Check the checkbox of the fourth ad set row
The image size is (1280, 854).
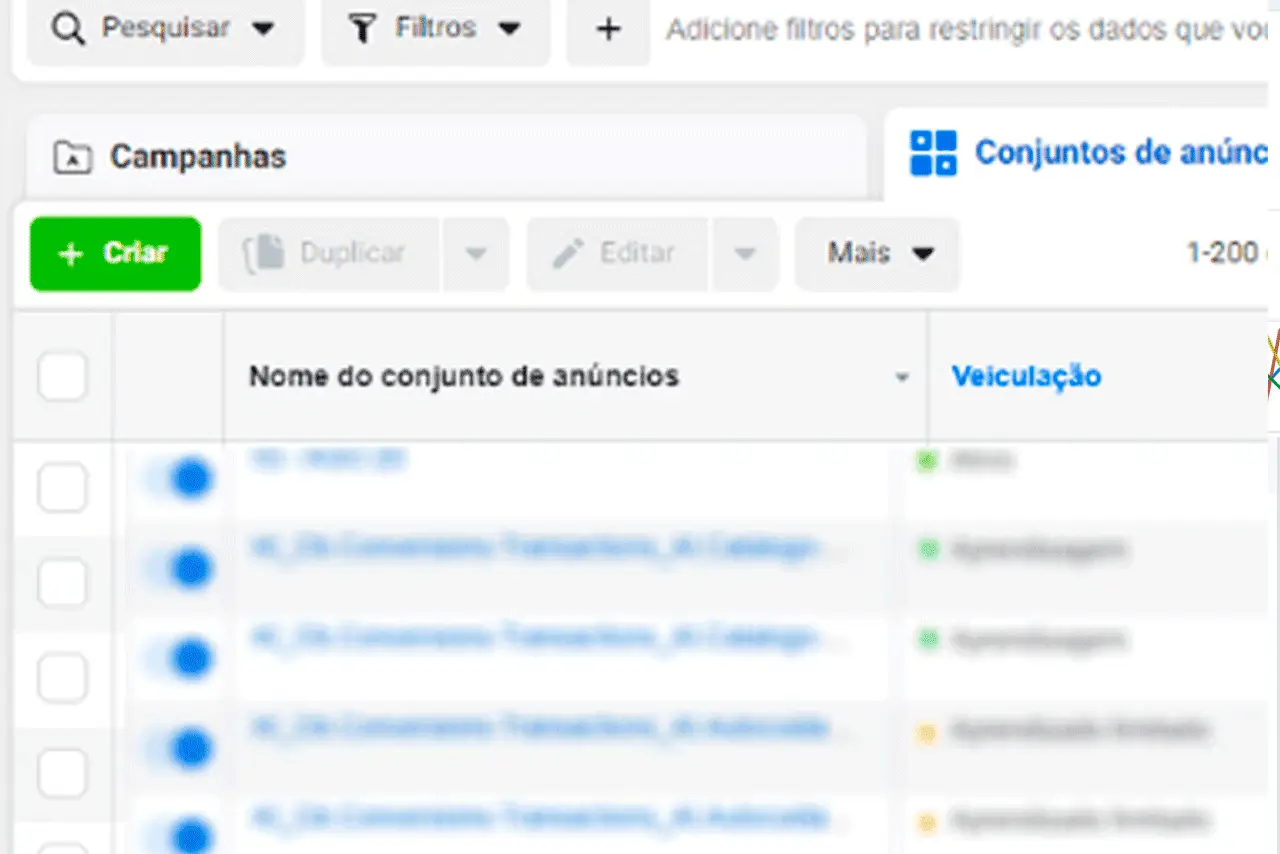[x=62, y=772]
